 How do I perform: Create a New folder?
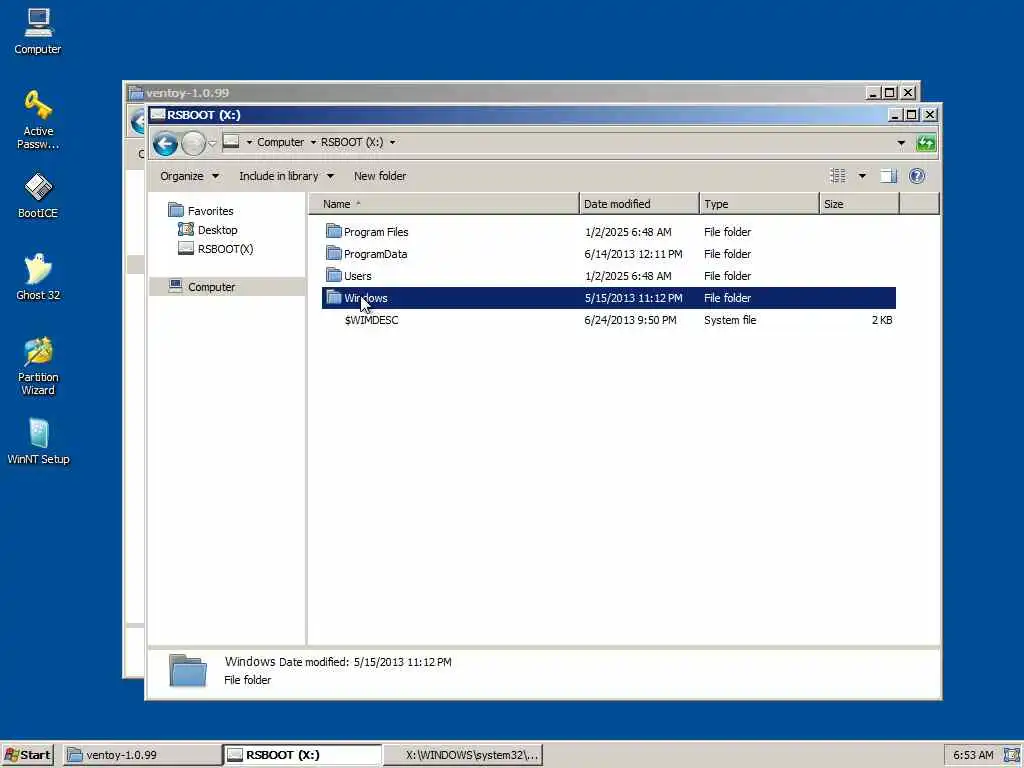pos(380,176)
